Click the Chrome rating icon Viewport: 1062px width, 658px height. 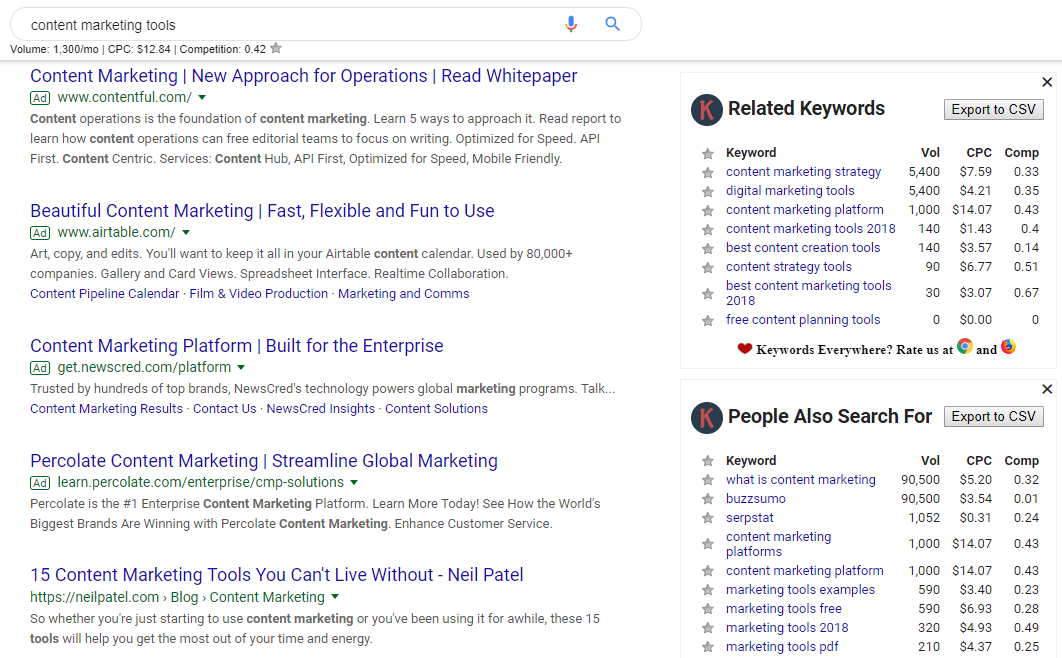pyautogui.click(x=964, y=347)
